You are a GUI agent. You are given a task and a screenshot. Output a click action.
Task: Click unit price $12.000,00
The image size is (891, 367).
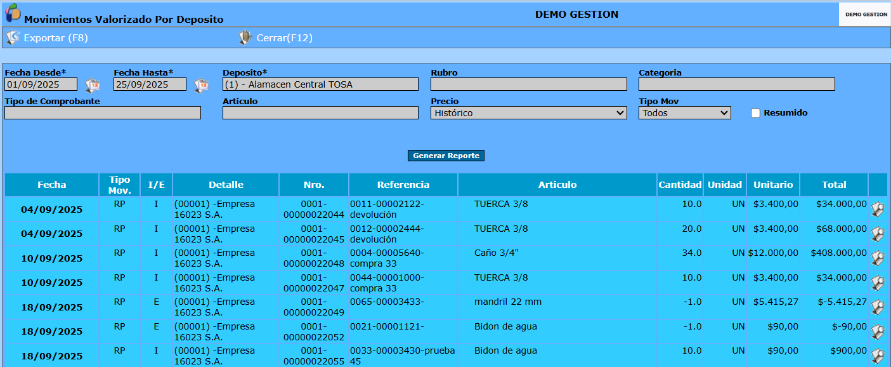773,253
